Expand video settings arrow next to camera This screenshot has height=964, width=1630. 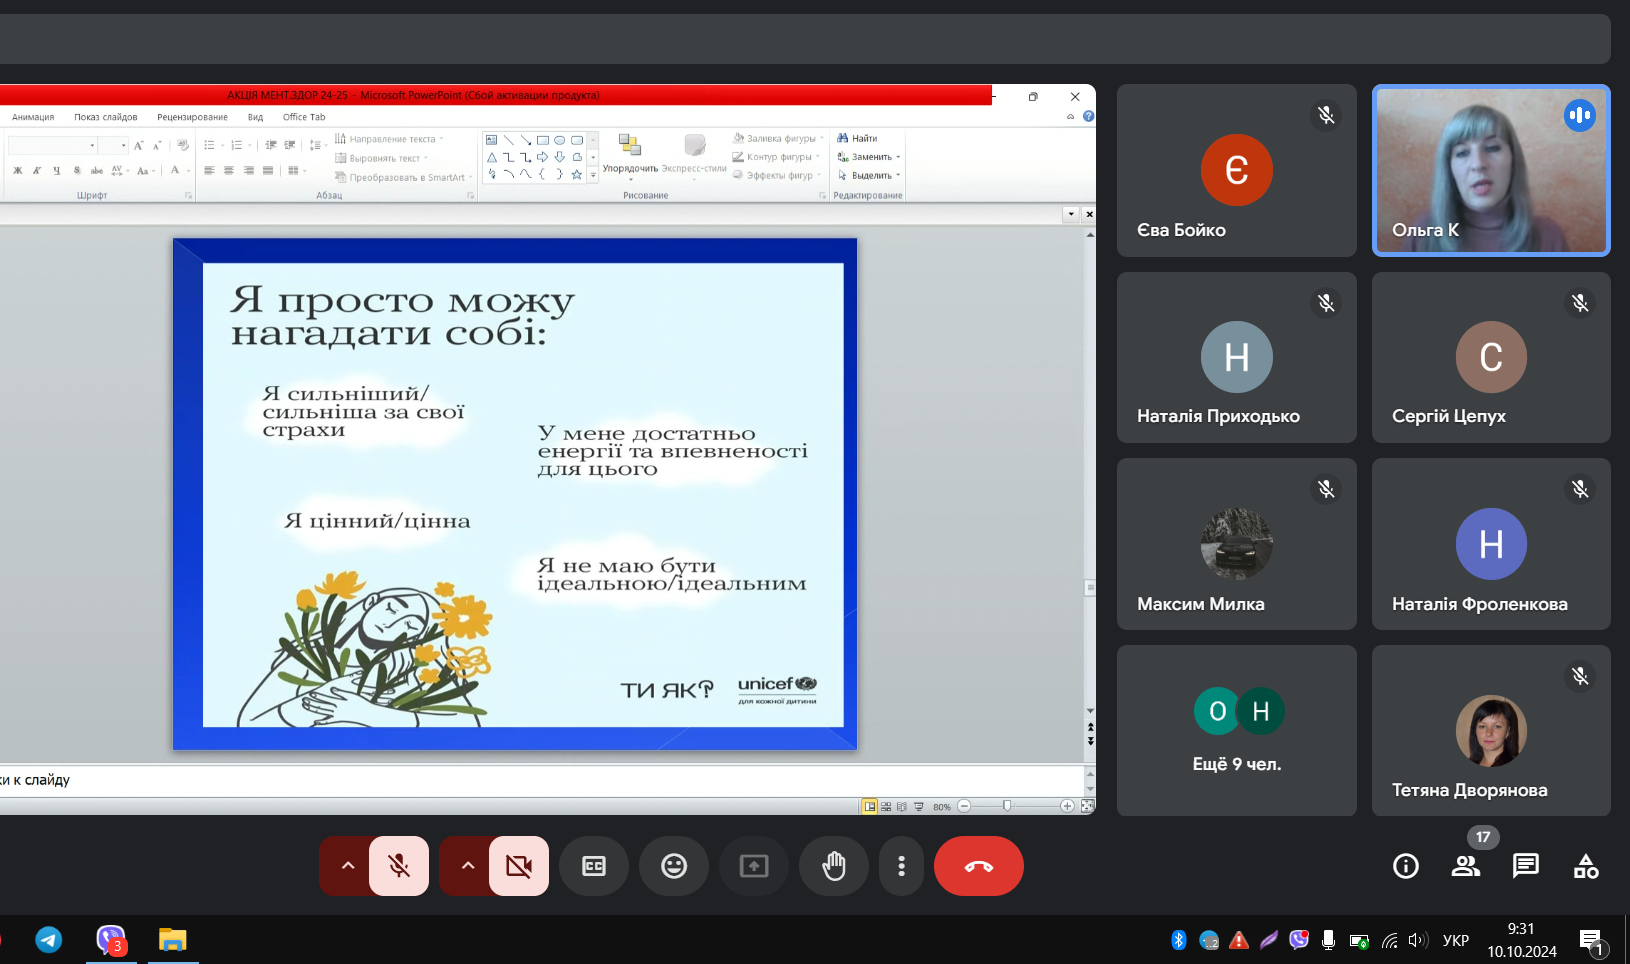pos(468,866)
